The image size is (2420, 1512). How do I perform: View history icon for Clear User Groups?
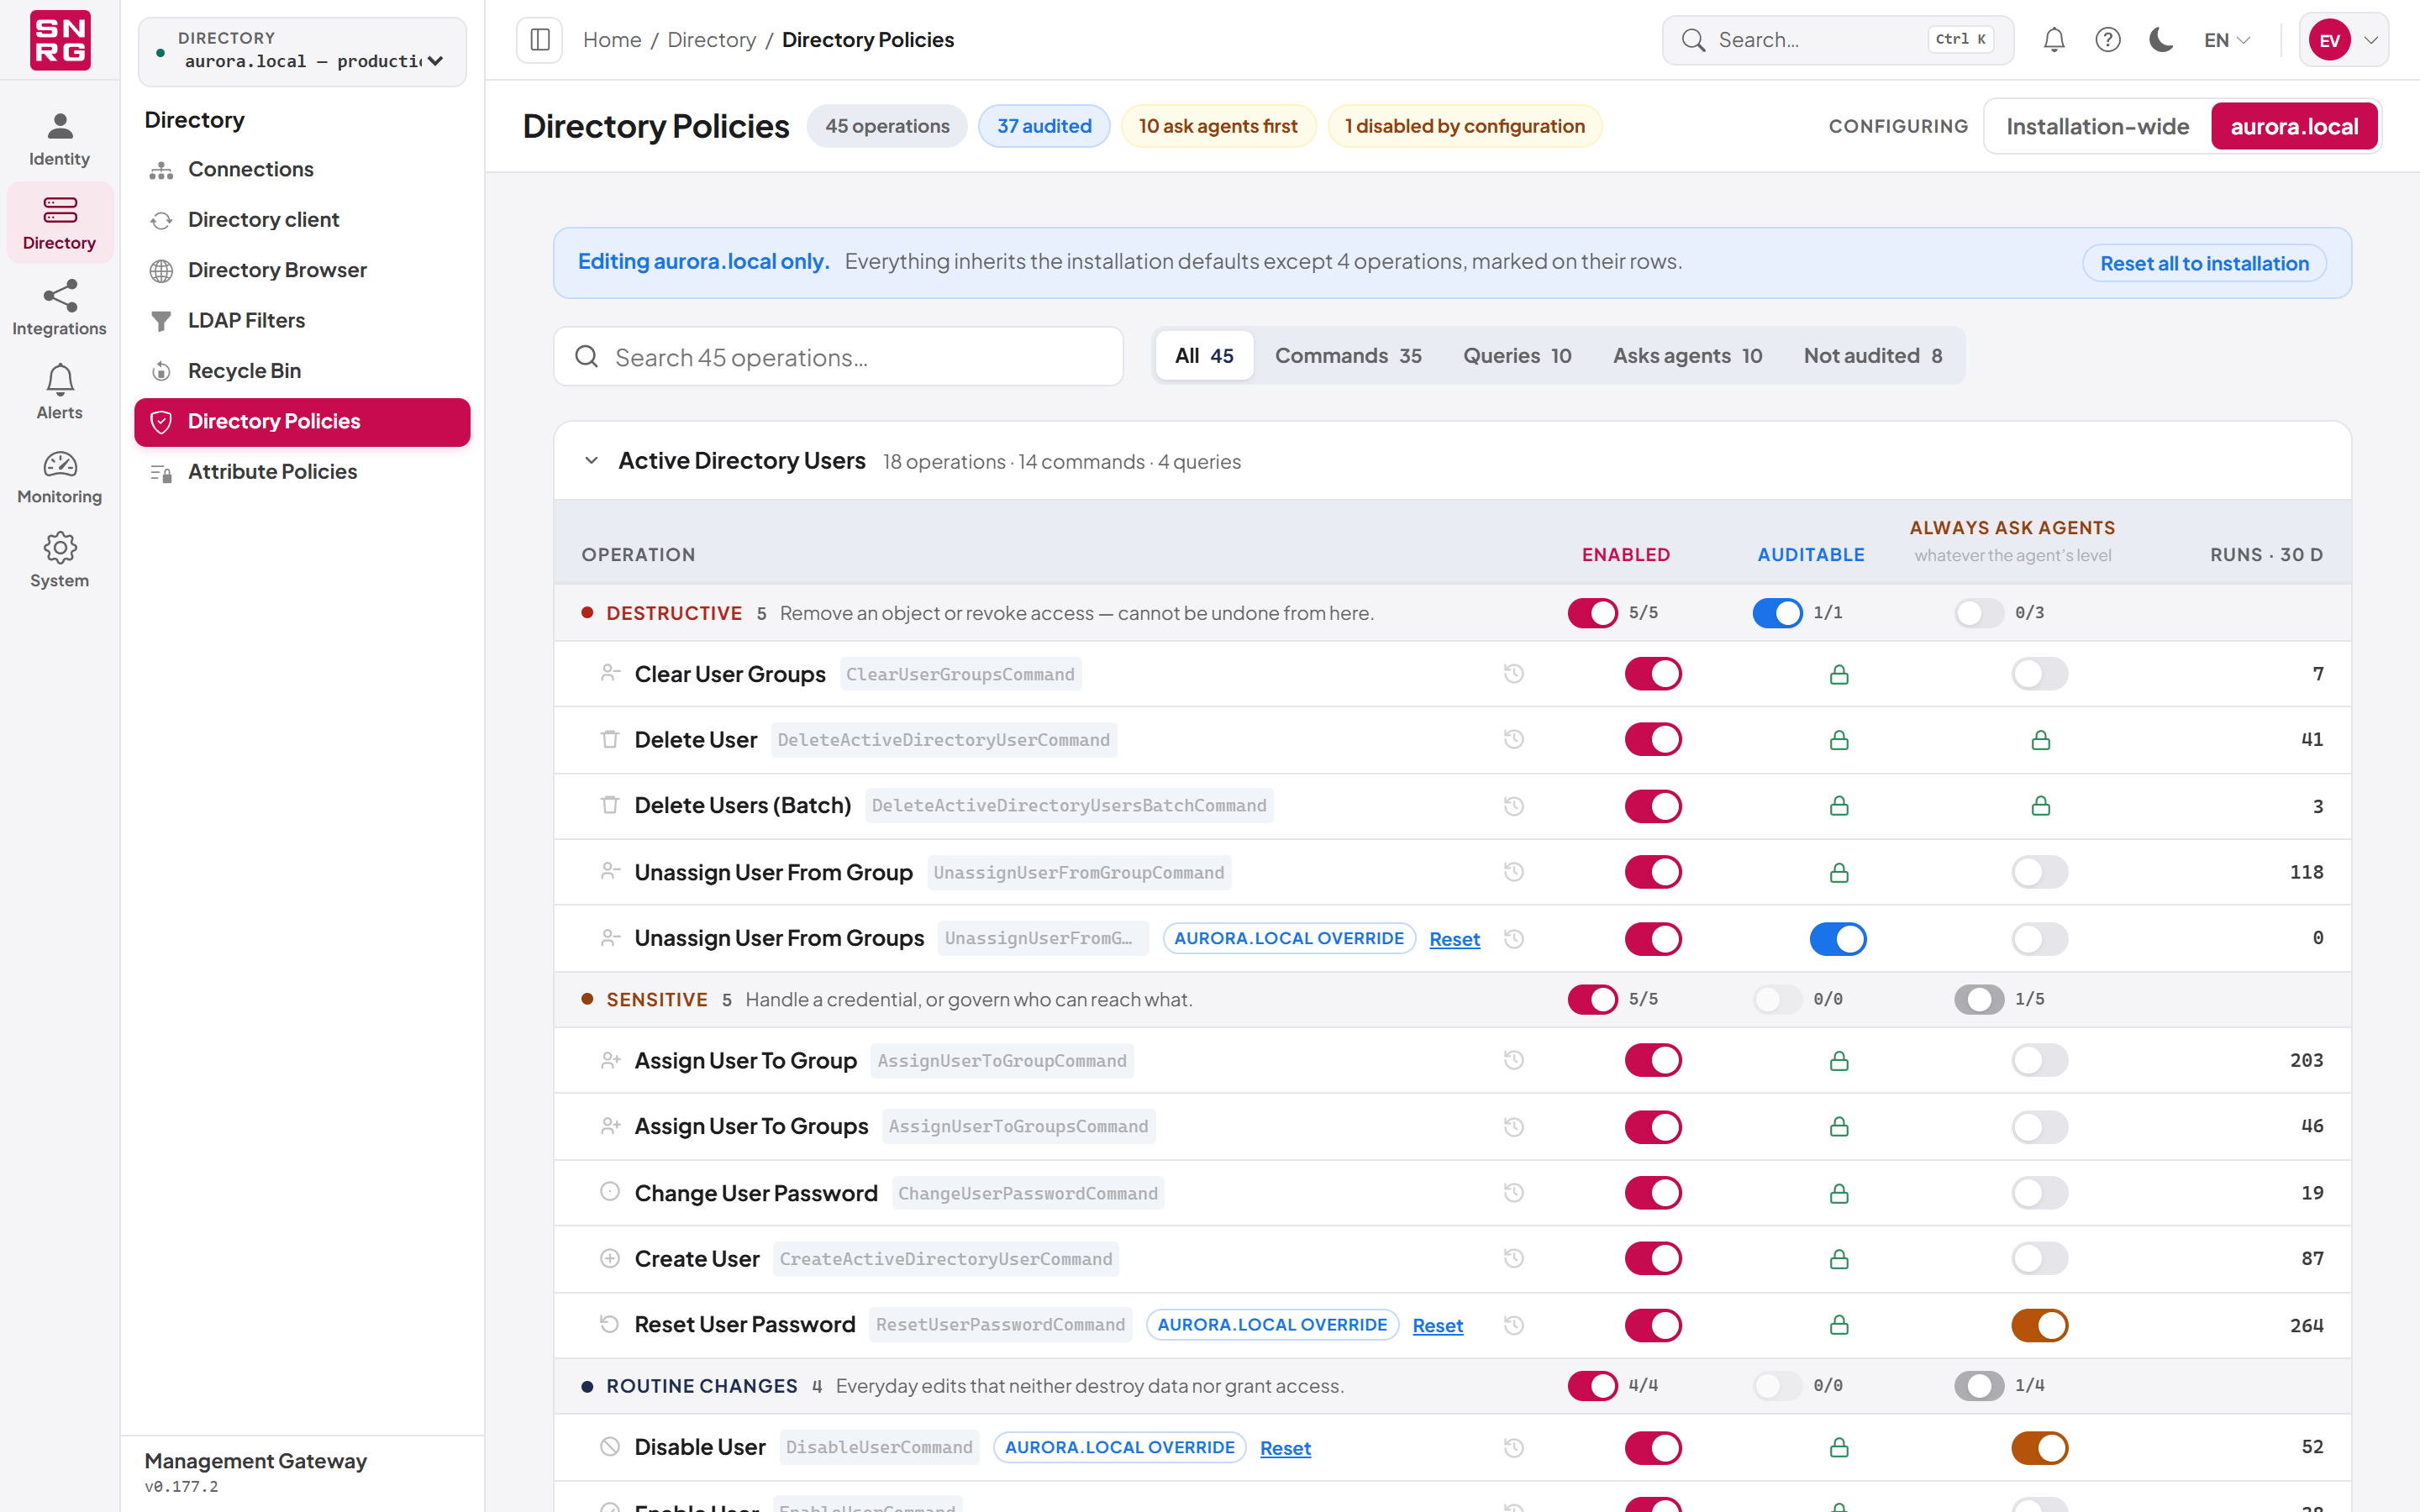click(x=1514, y=674)
